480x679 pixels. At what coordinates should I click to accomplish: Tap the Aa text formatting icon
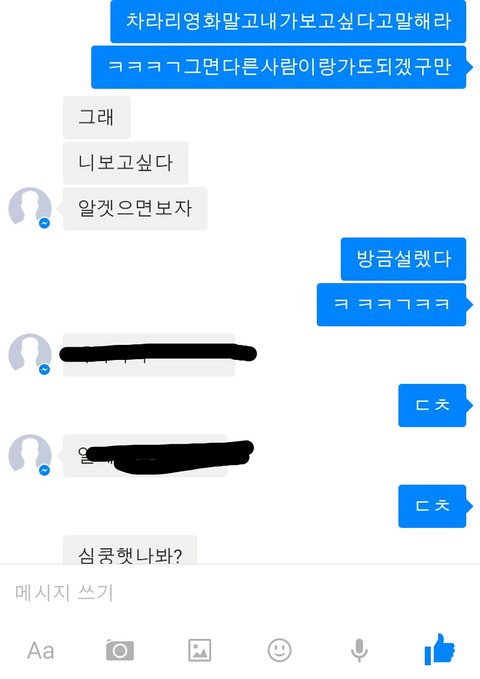coord(41,650)
